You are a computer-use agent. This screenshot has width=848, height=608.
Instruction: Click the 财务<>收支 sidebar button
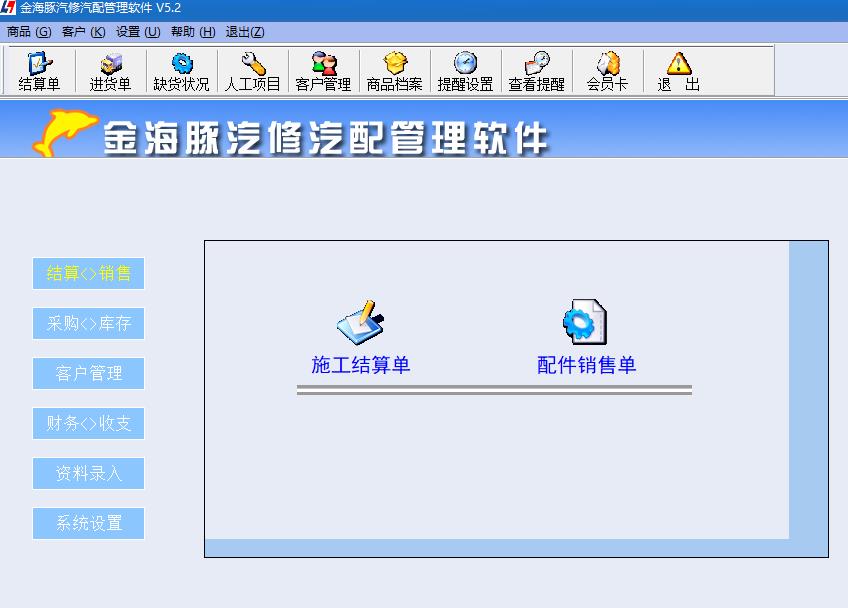[89, 423]
